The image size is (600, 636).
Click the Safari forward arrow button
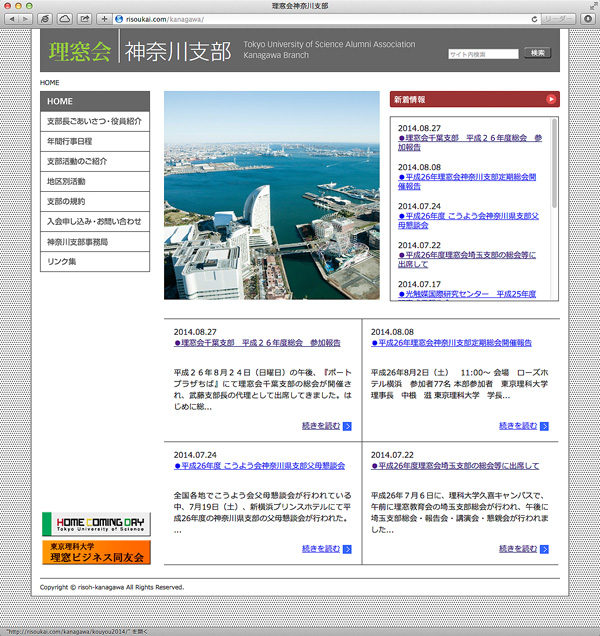[25, 19]
